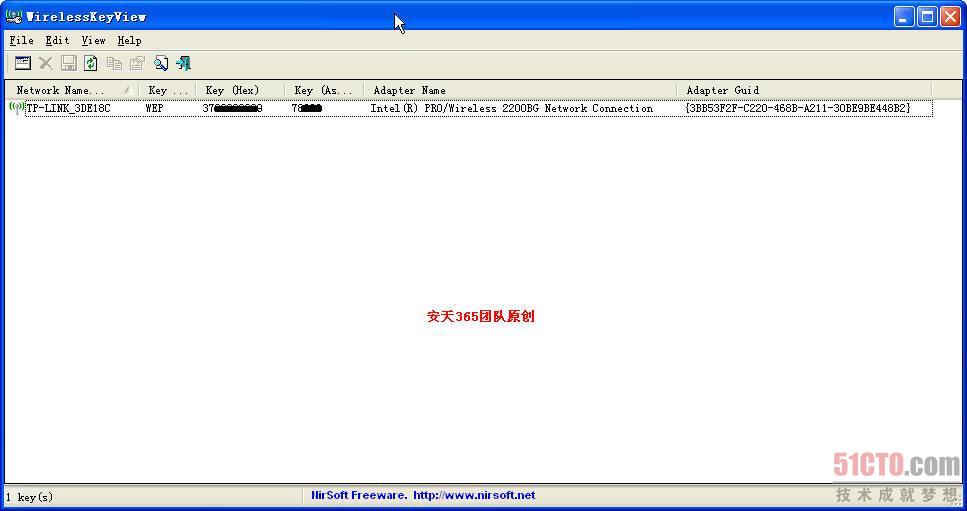Click the WEP key type cell

(154, 108)
